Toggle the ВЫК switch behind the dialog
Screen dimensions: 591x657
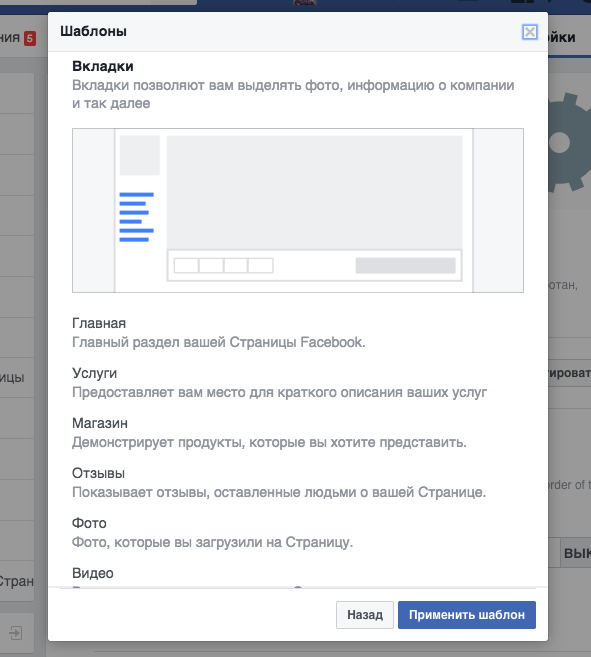point(575,553)
